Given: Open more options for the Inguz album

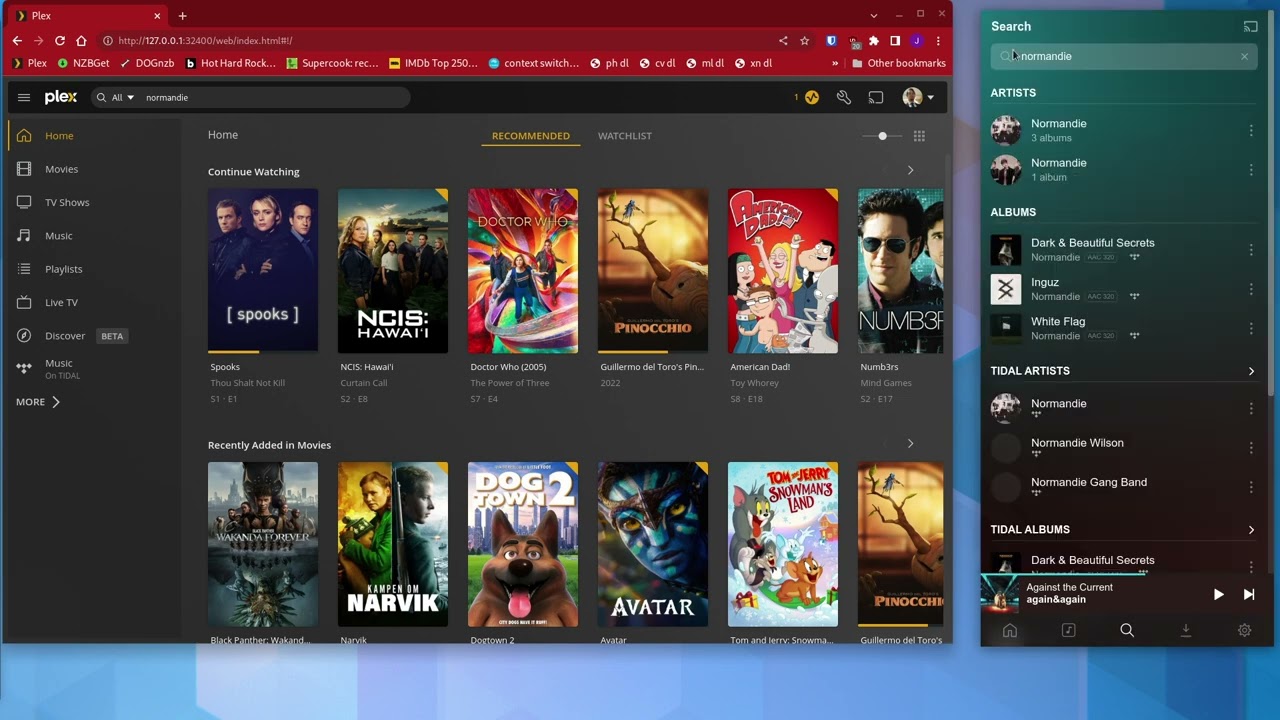Looking at the screenshot, I should point(1251,289).
